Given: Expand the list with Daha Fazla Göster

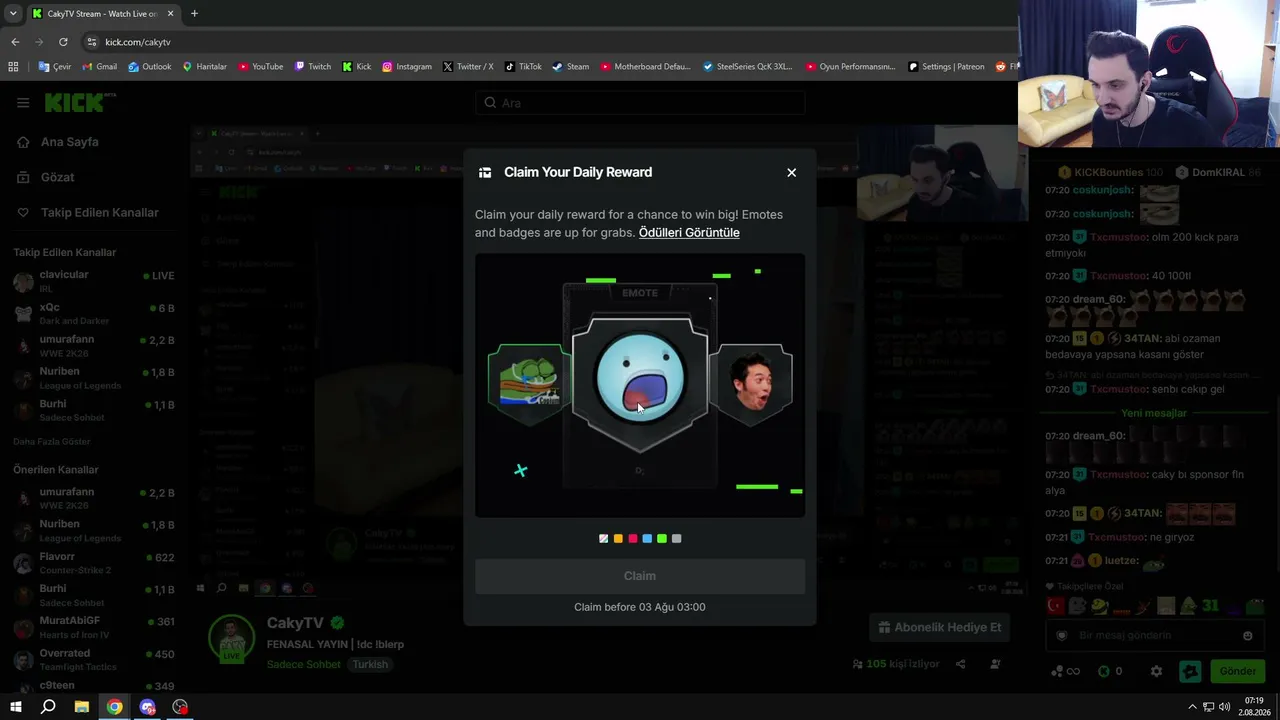Looking at the screenshot, I should click(x=52, y=441).
